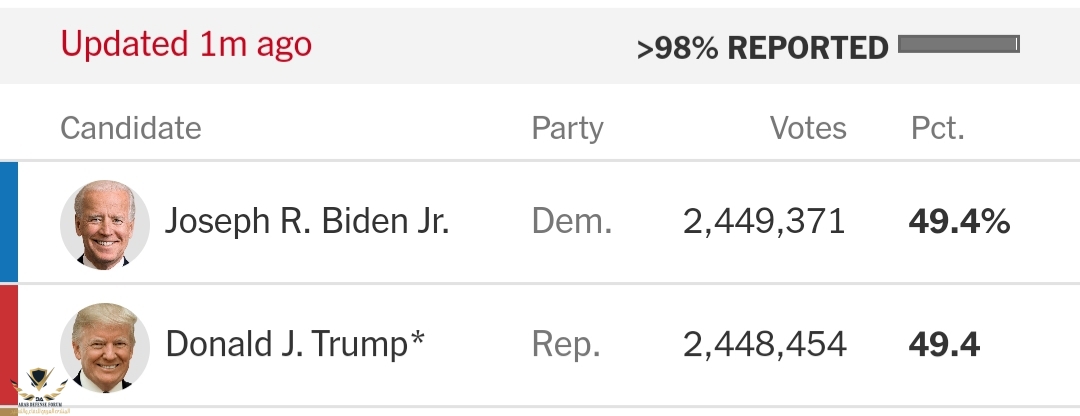Select the Pct. column header
1080x416 pixels.
point(937,128)
